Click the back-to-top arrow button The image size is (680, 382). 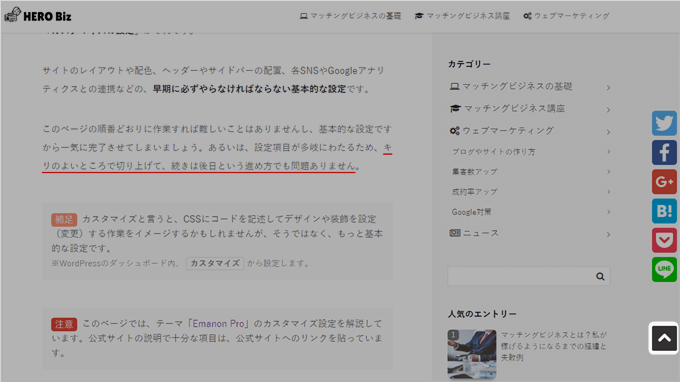pos(664,338)
